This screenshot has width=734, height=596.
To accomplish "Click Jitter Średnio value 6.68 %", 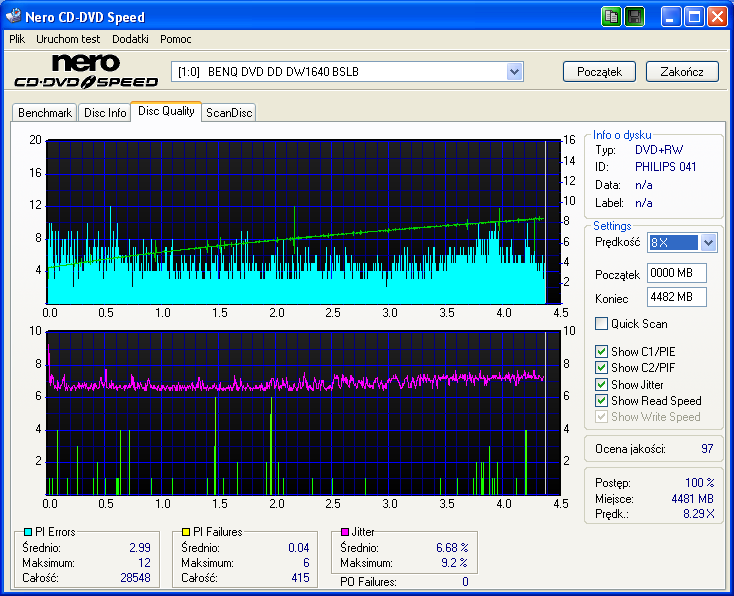I will pyautogui.click(x=452, y=547).
